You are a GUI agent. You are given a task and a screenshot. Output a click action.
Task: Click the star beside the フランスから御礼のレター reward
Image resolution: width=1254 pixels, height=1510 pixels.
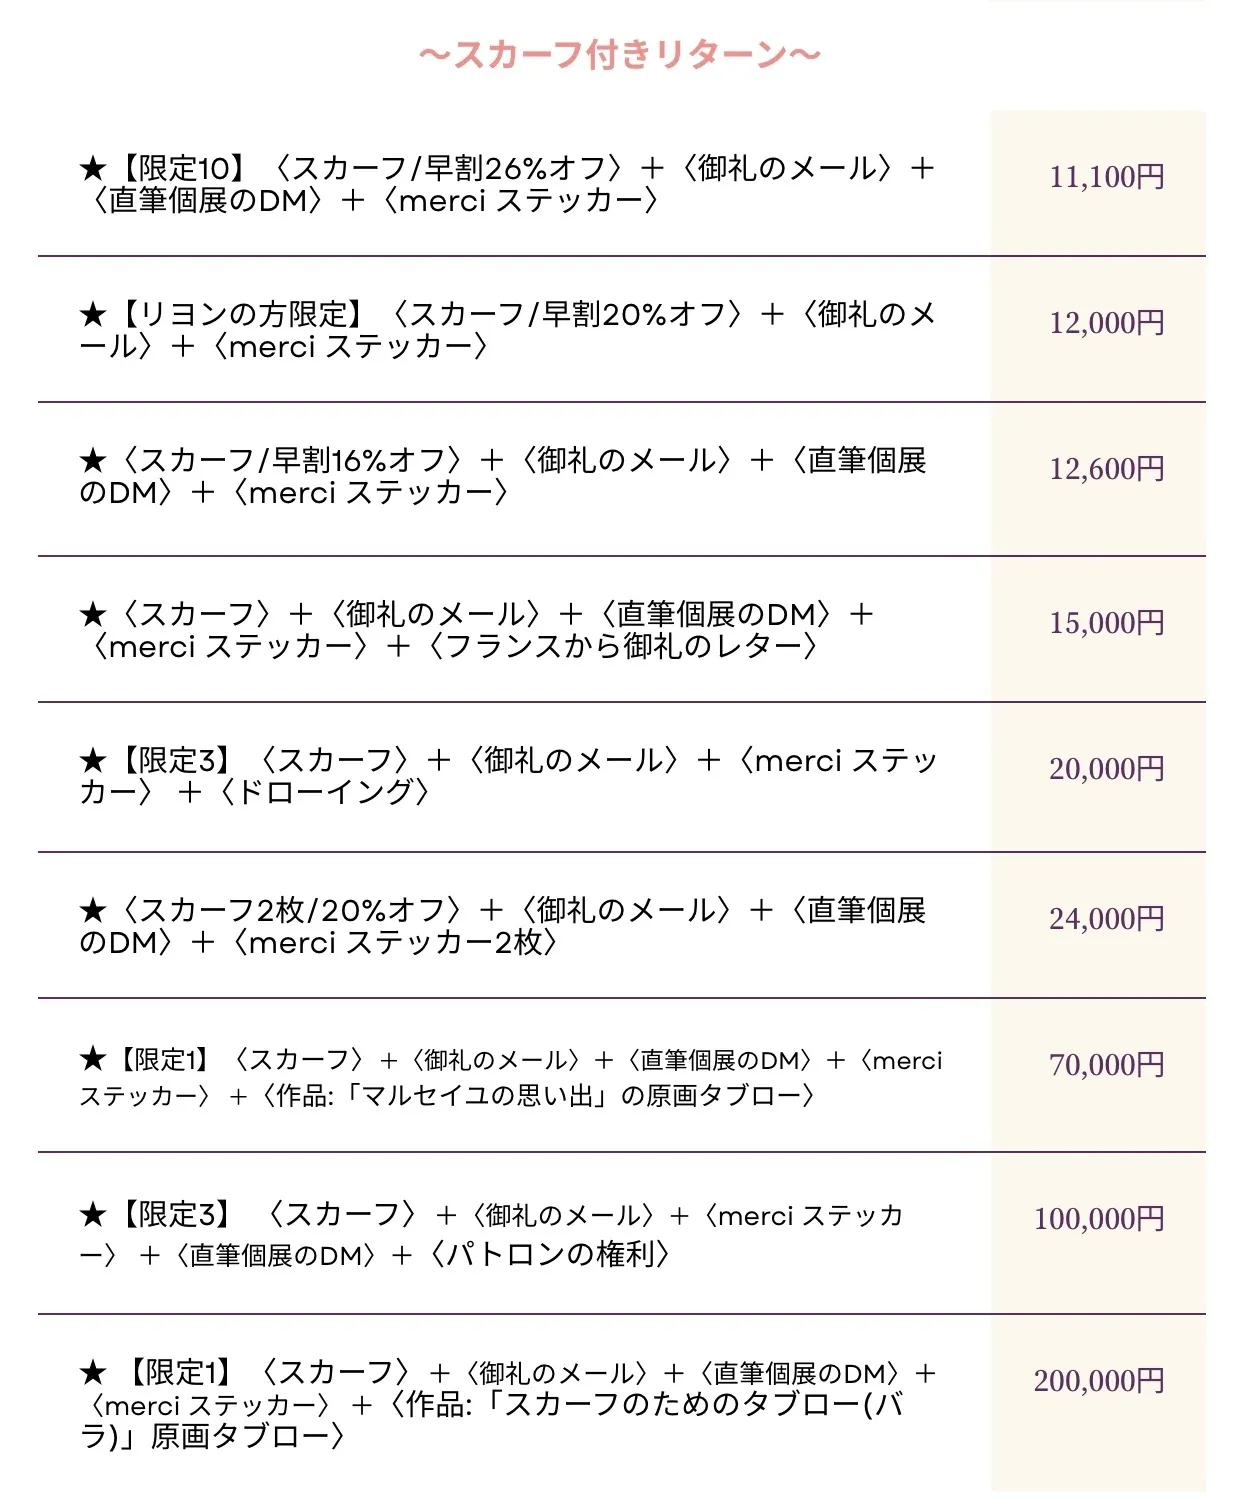pyautogui.click(x=93, y=615)
